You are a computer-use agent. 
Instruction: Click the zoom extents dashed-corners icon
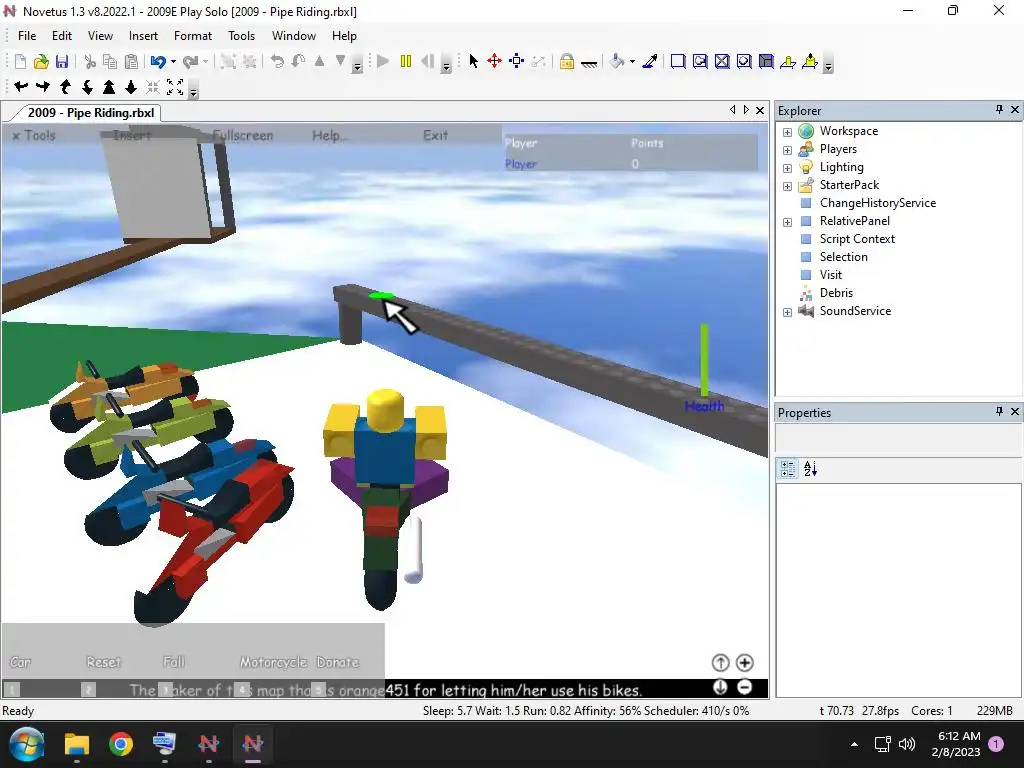coord(175,86)
